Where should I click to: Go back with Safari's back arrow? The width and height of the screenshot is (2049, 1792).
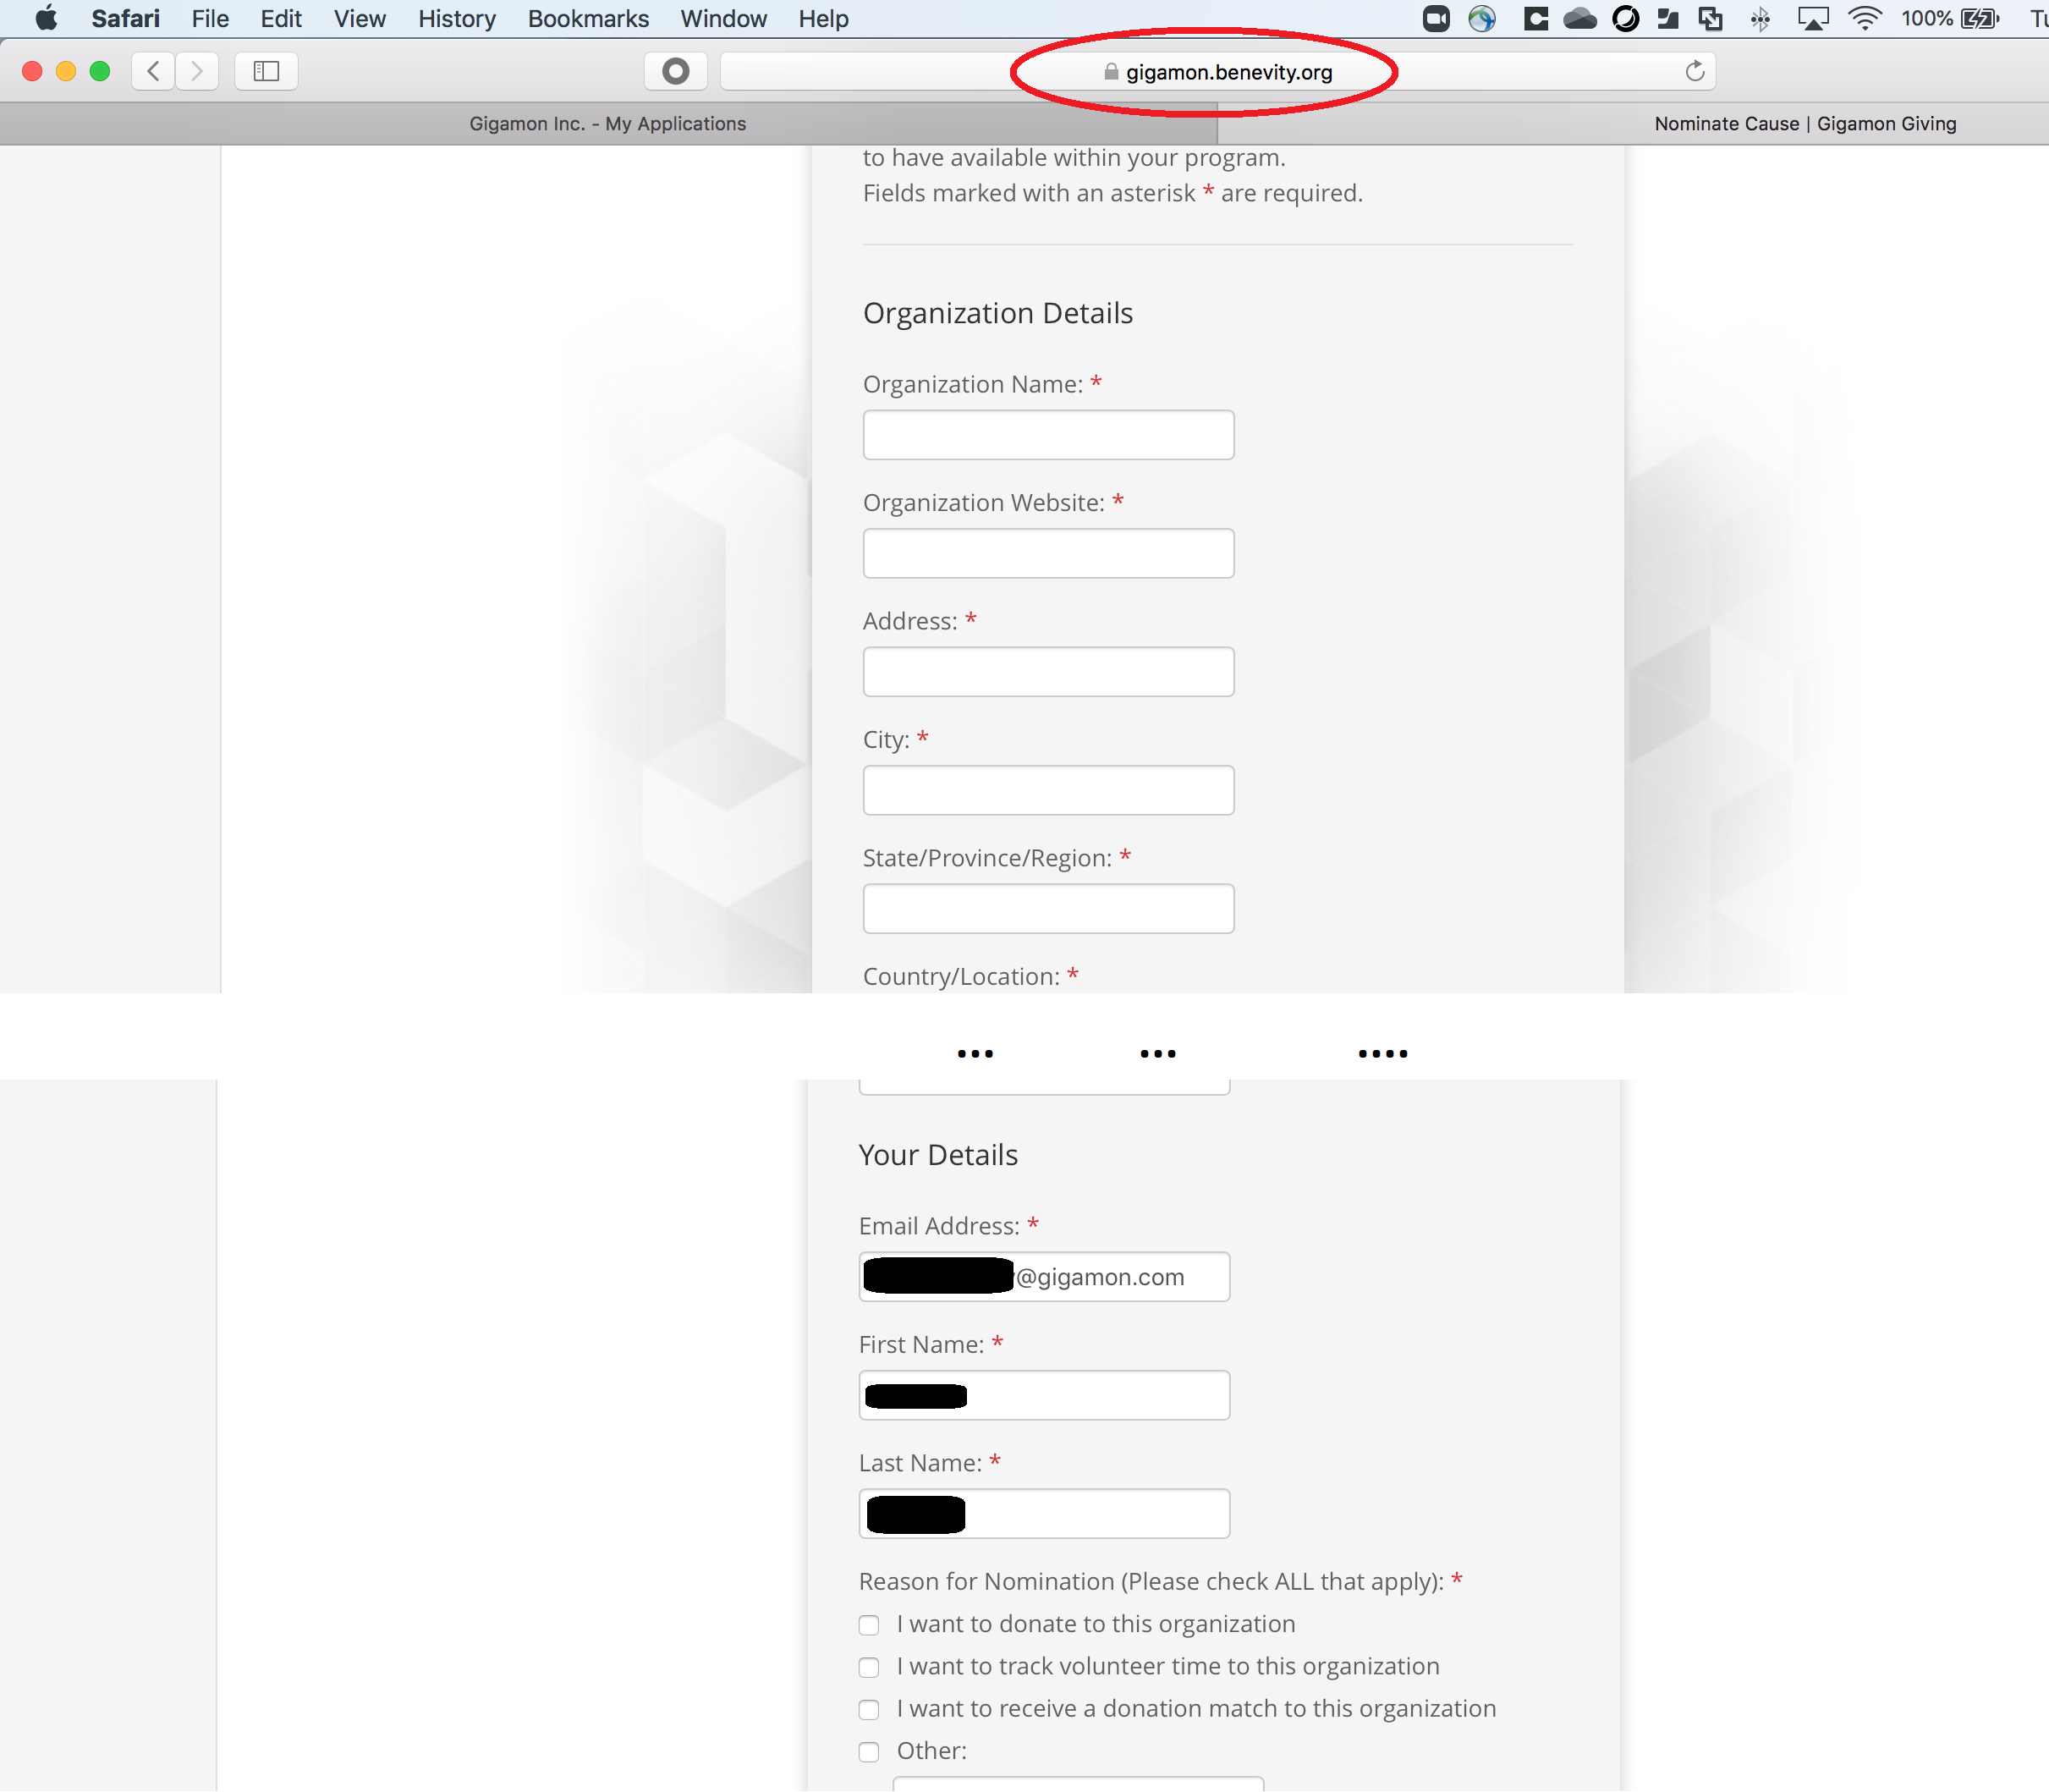point(153,71)
